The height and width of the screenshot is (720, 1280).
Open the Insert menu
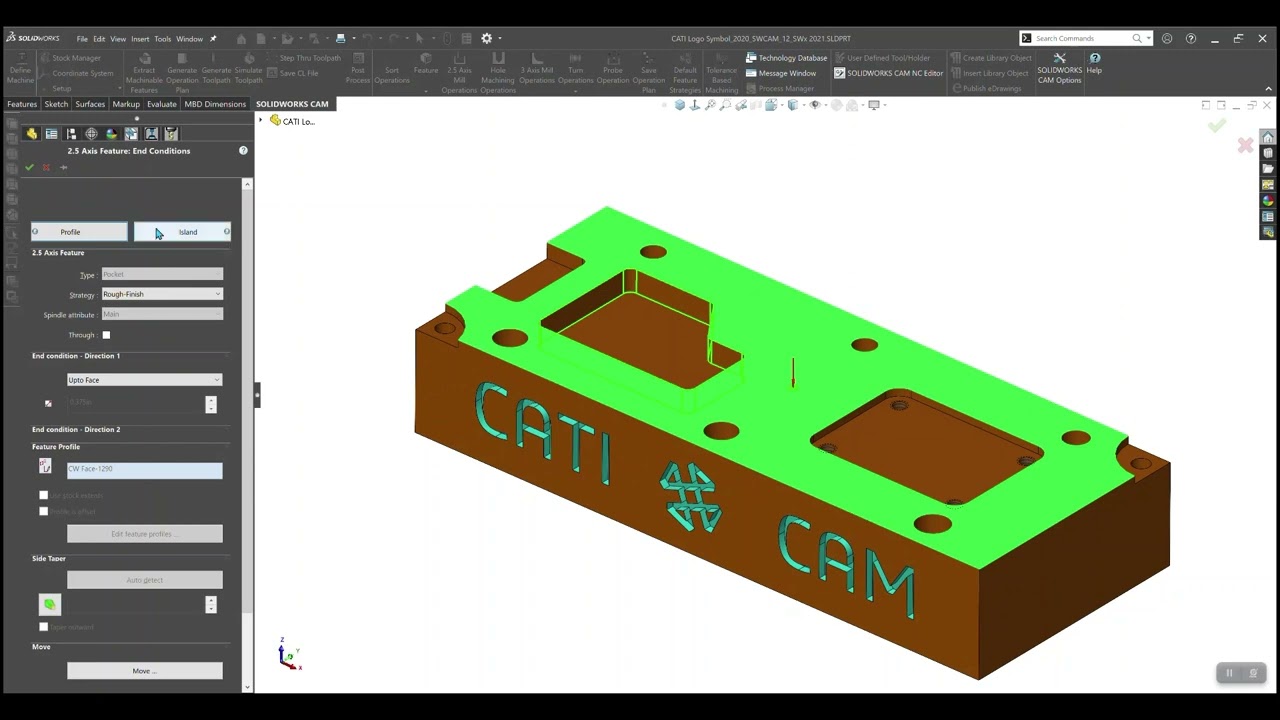click(140, 39)
